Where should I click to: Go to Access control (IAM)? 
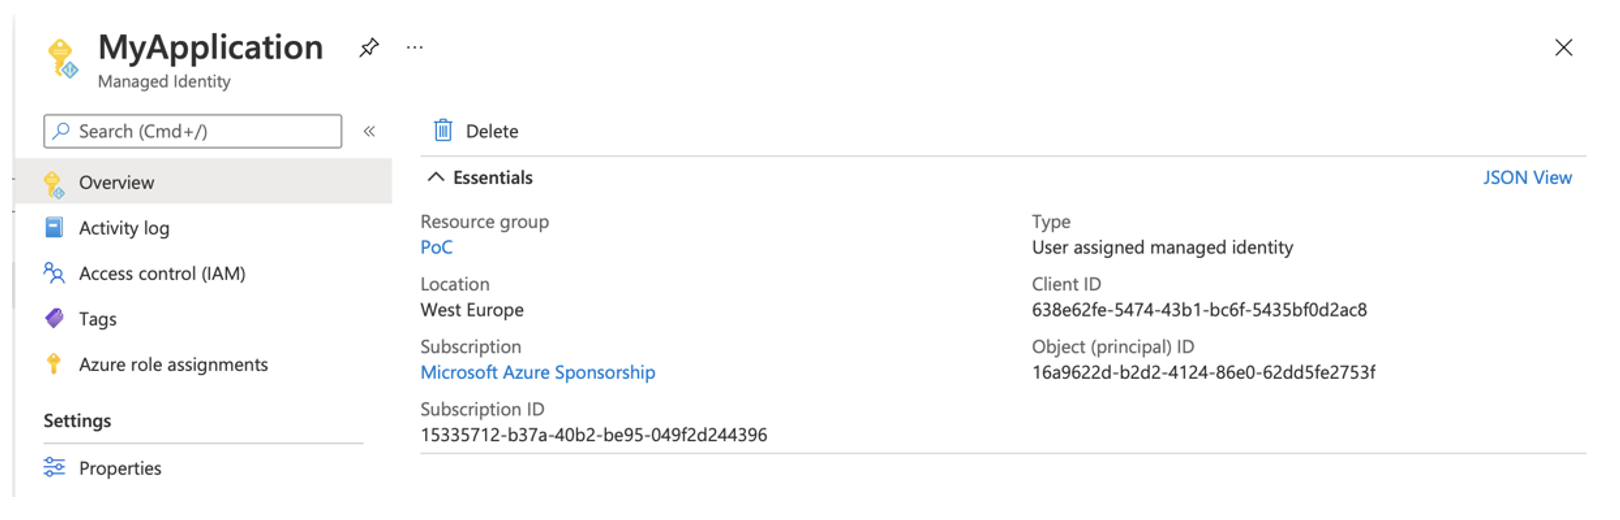pyautogui.click(x=162, y=273)
